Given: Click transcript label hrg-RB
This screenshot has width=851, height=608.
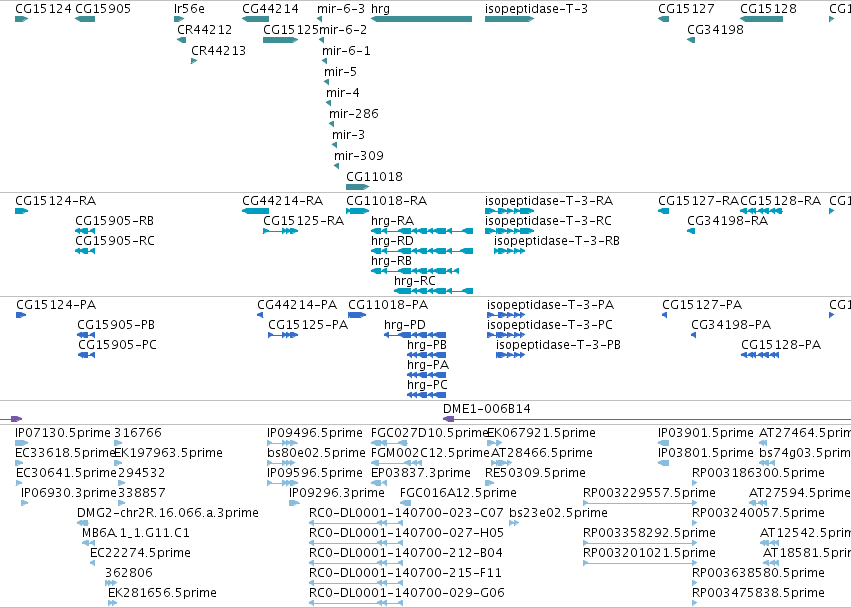Looking at the screenshot, I should [x=391, y=261].
